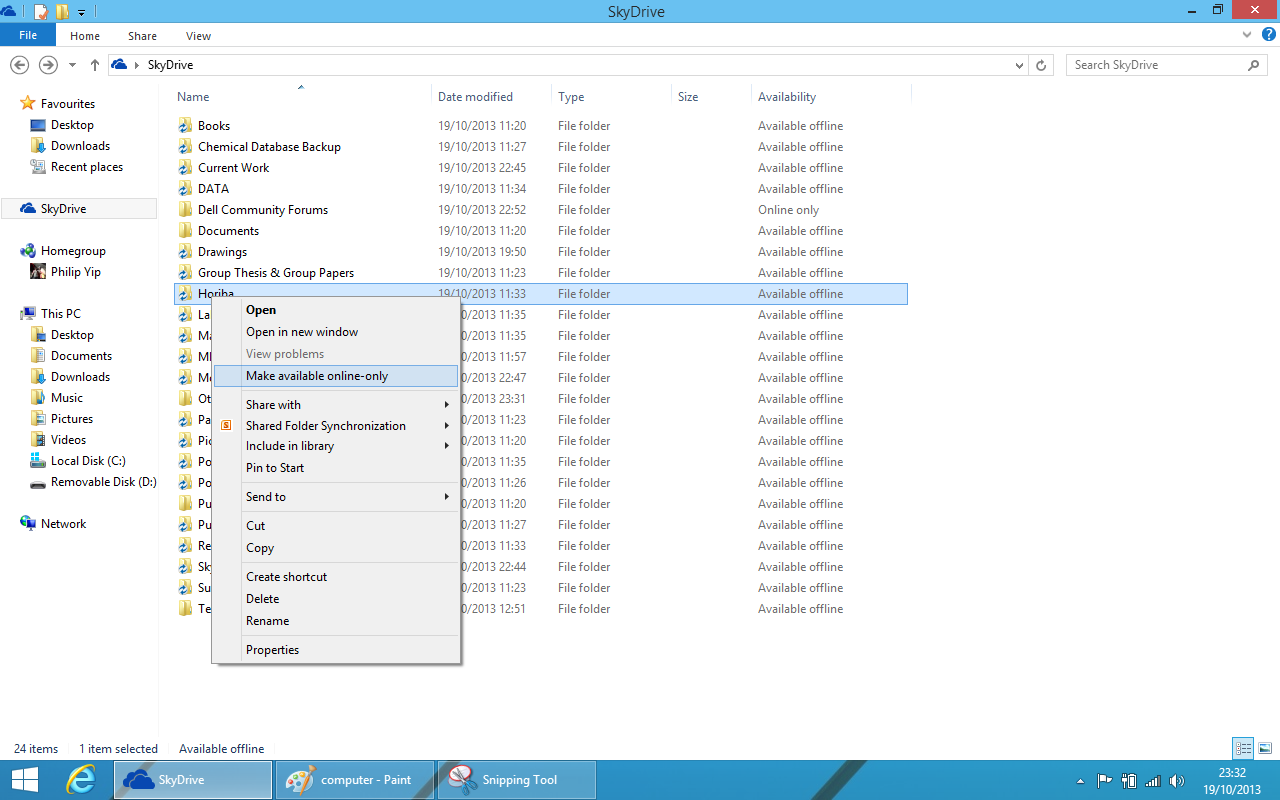
Task: Switch to Snipping Tool on taskbar
Action: point(516,780)
